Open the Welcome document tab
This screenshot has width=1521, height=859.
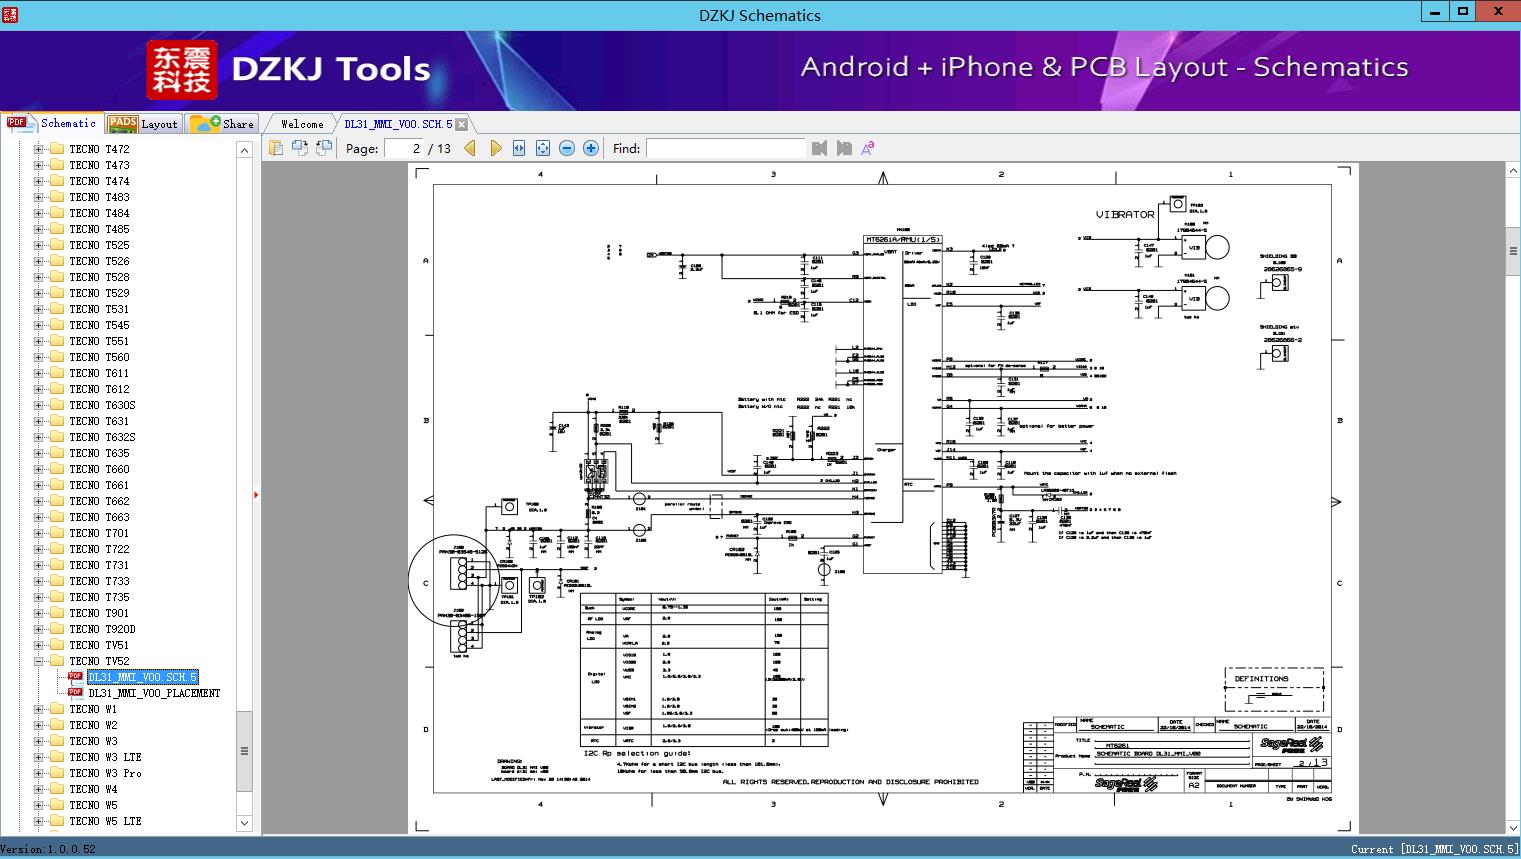point(301,124)
